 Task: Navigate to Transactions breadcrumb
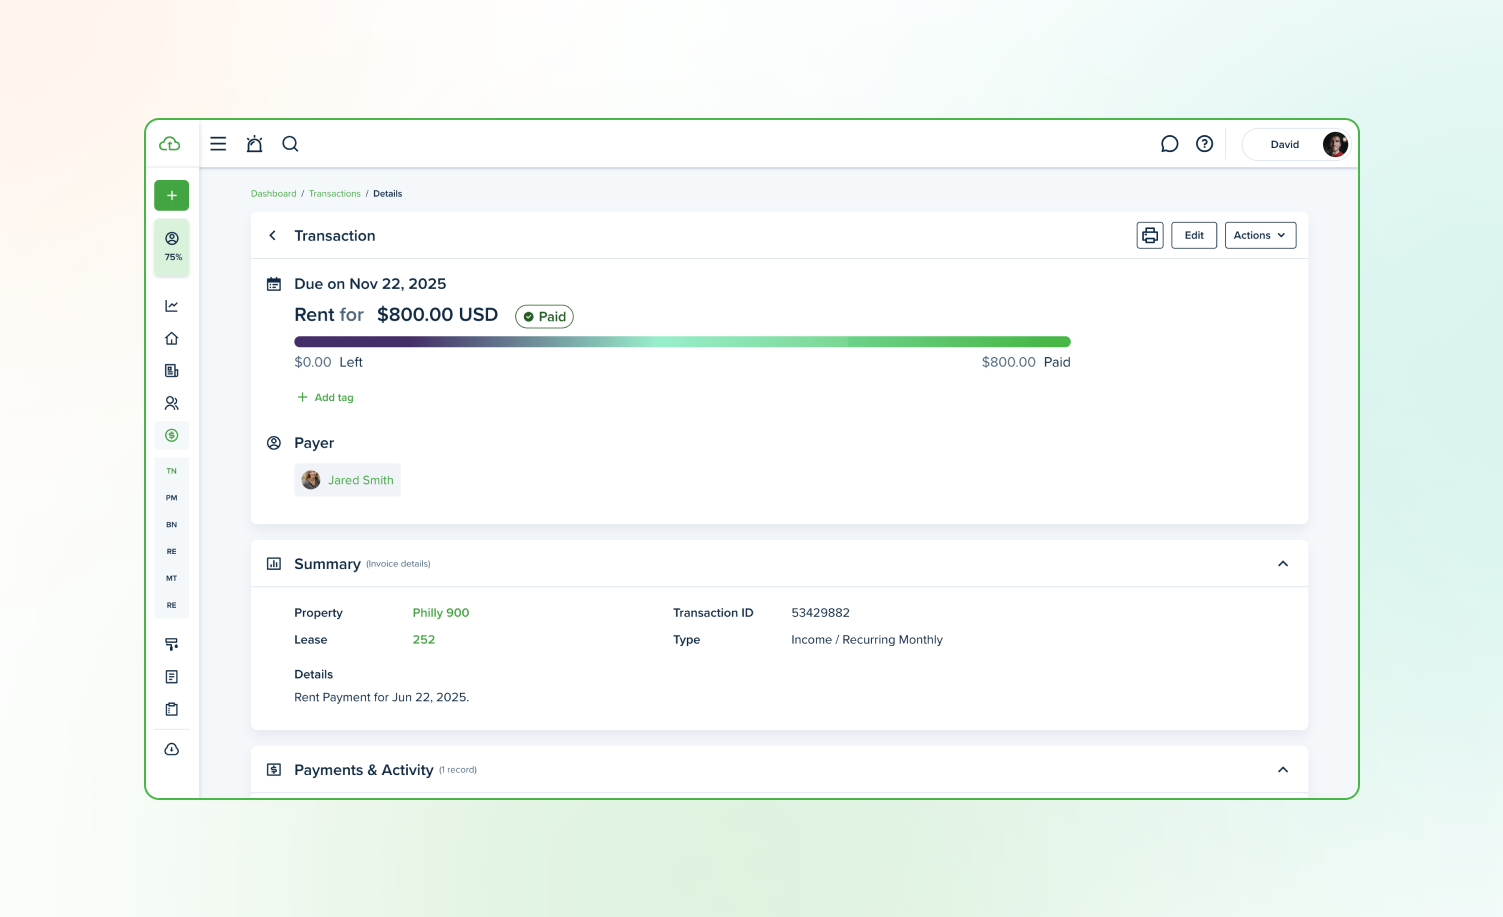pos(334,194)
